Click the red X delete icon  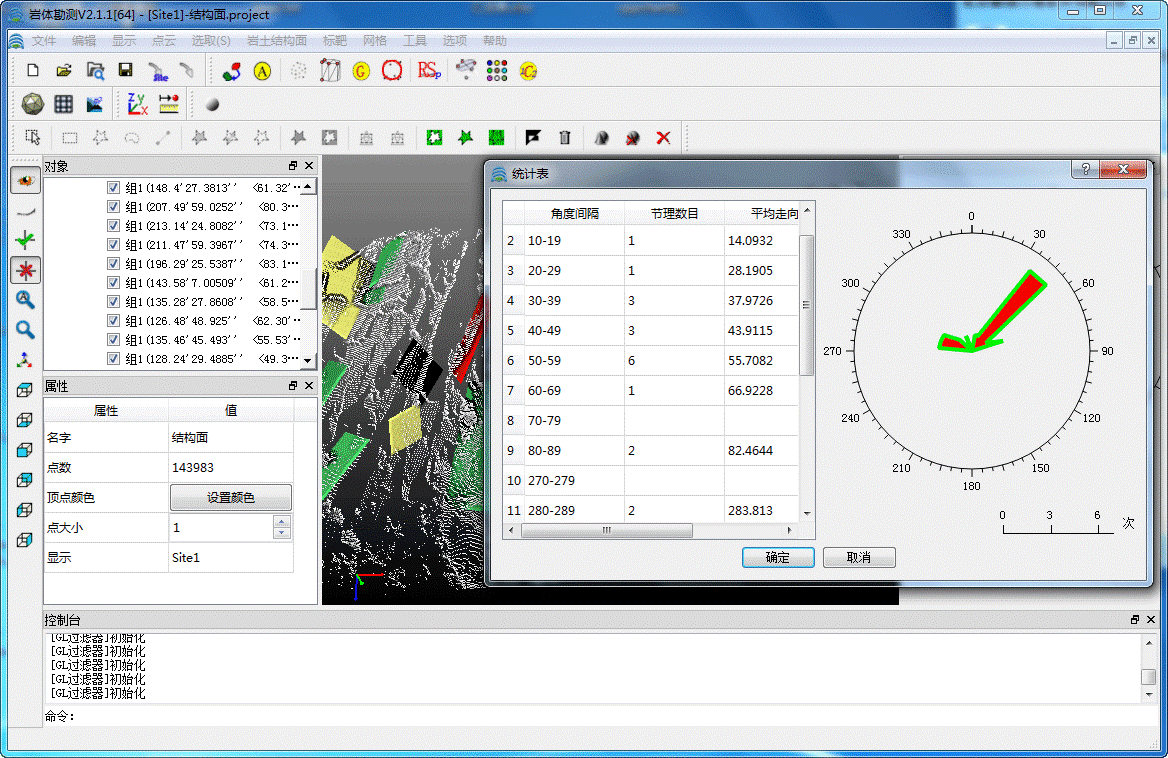[x=663, y=138]
